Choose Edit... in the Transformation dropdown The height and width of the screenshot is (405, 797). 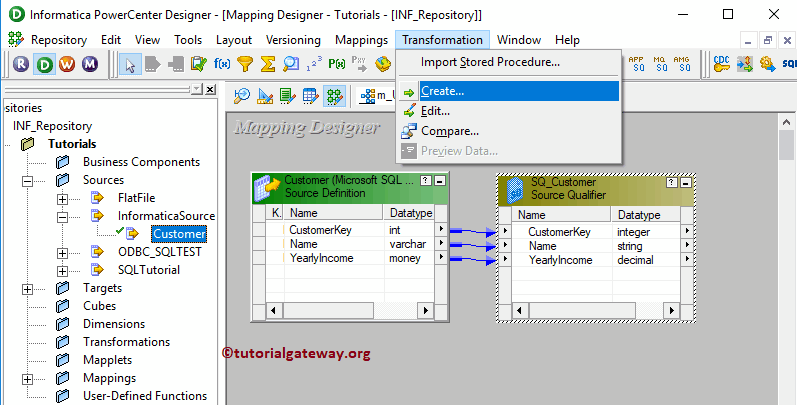tap(509, 111)
